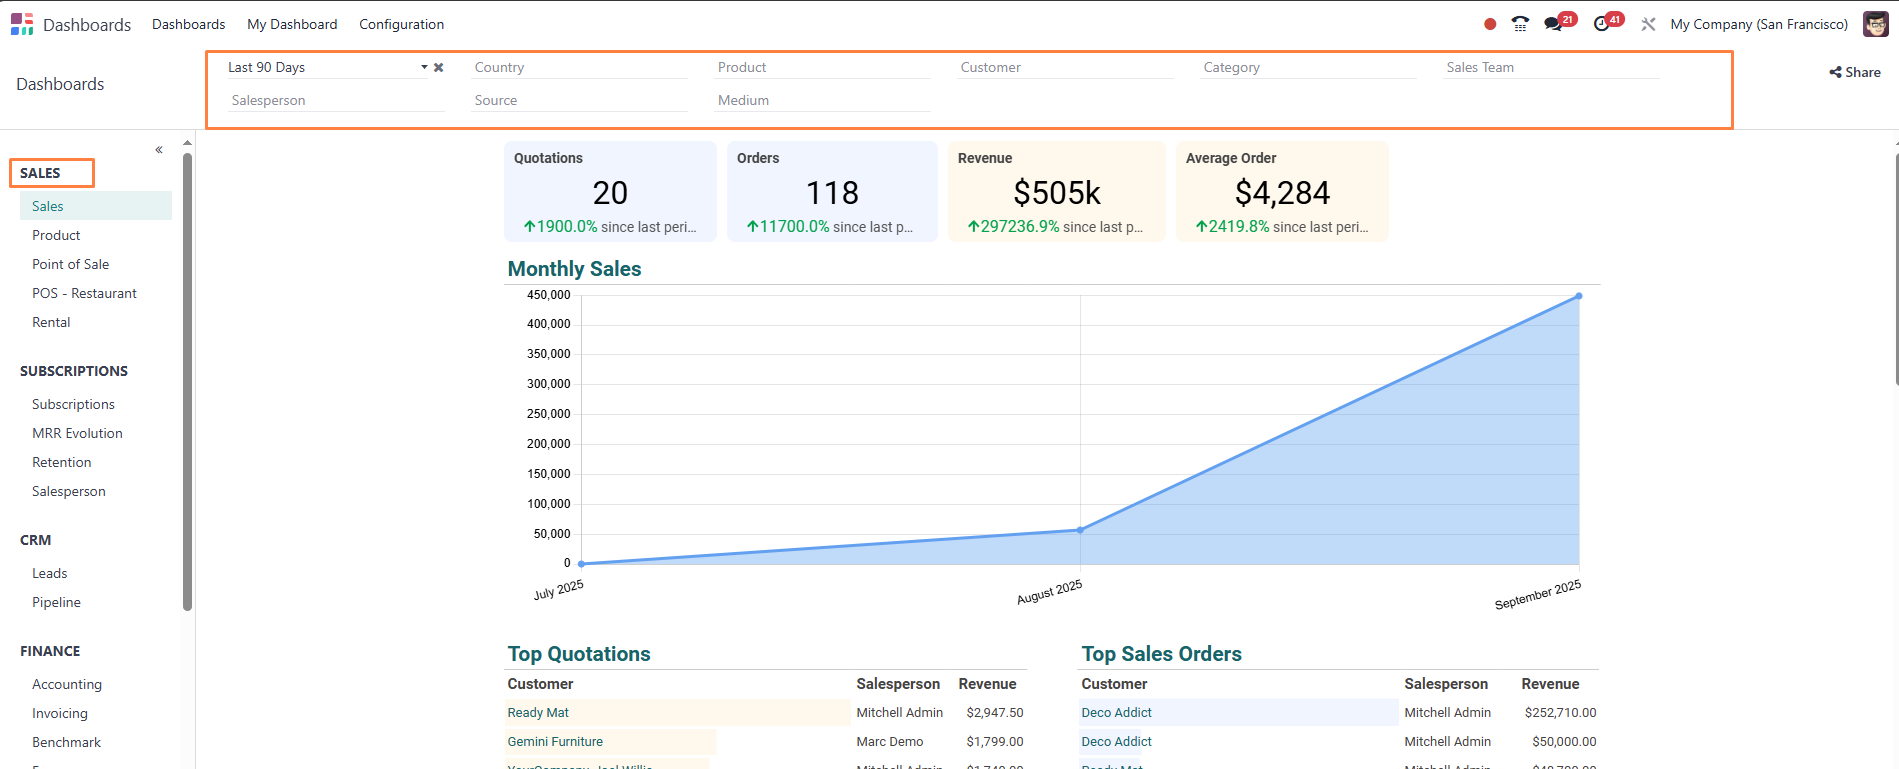The width and height of the screenshot is (1899, 769).
Task: Open the Ready Mat quotation customer link
Action: [538, 713]
